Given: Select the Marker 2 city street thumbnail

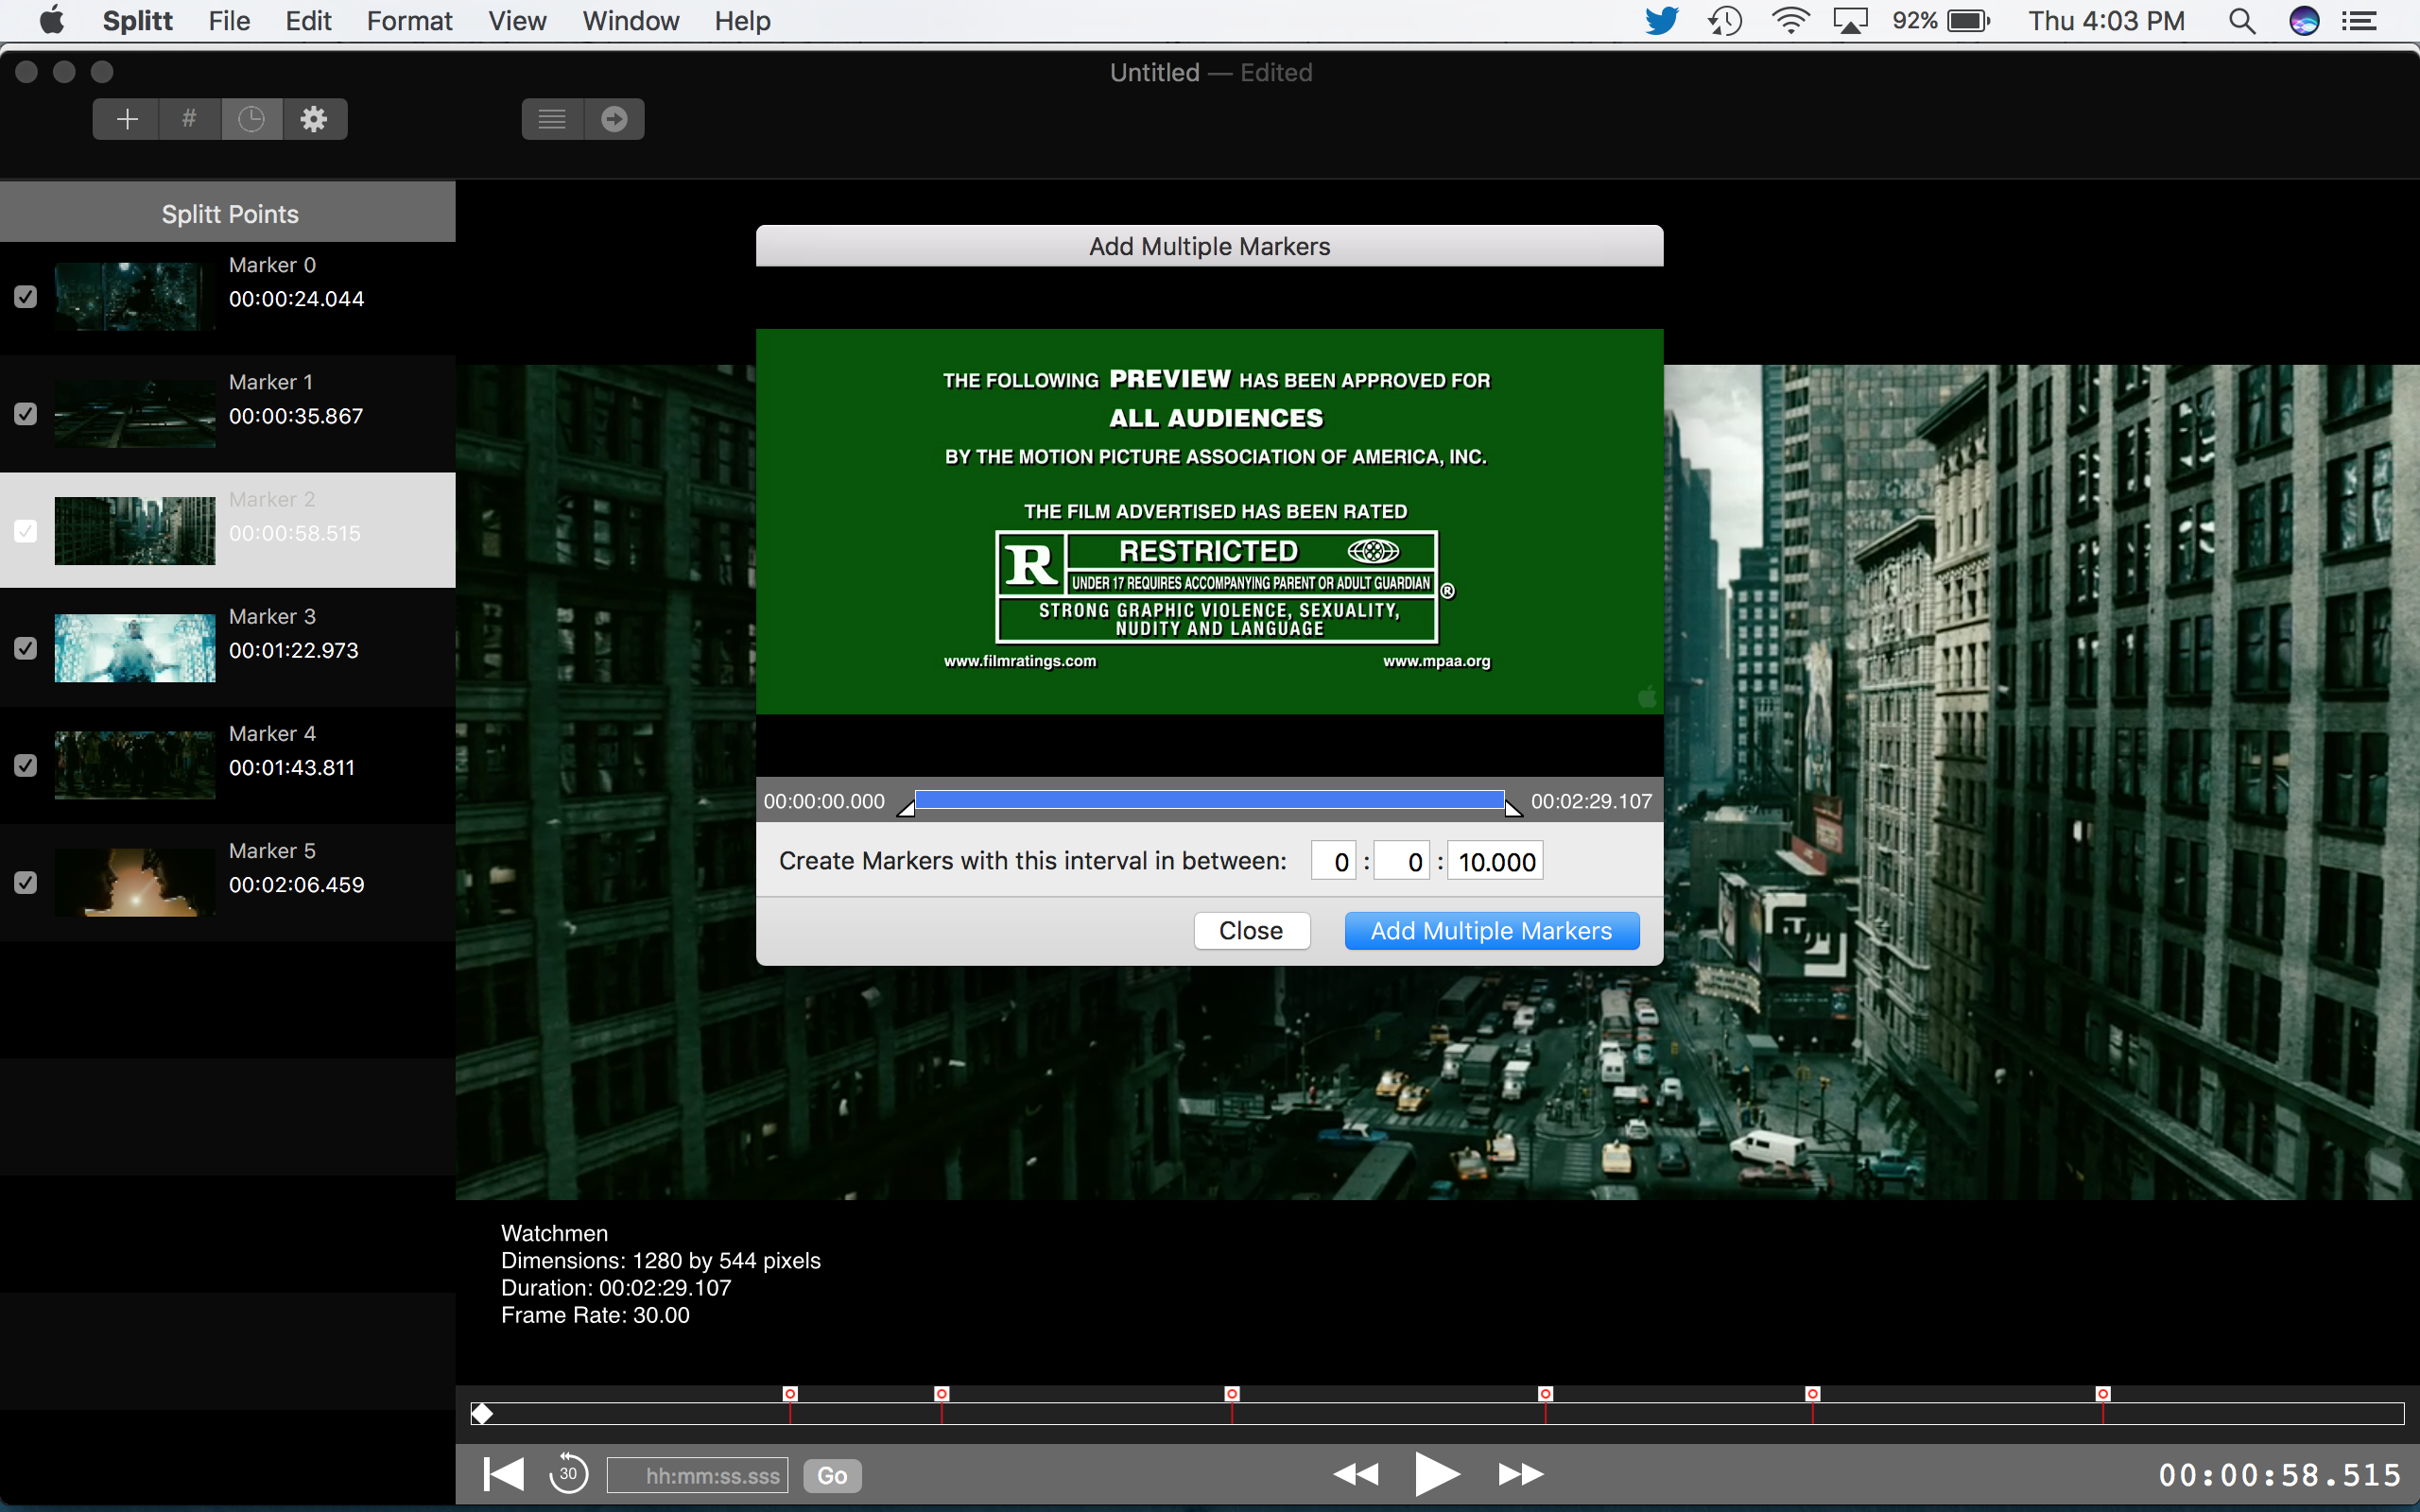Looking at the screenshot, I should click(x=135, y=531).
